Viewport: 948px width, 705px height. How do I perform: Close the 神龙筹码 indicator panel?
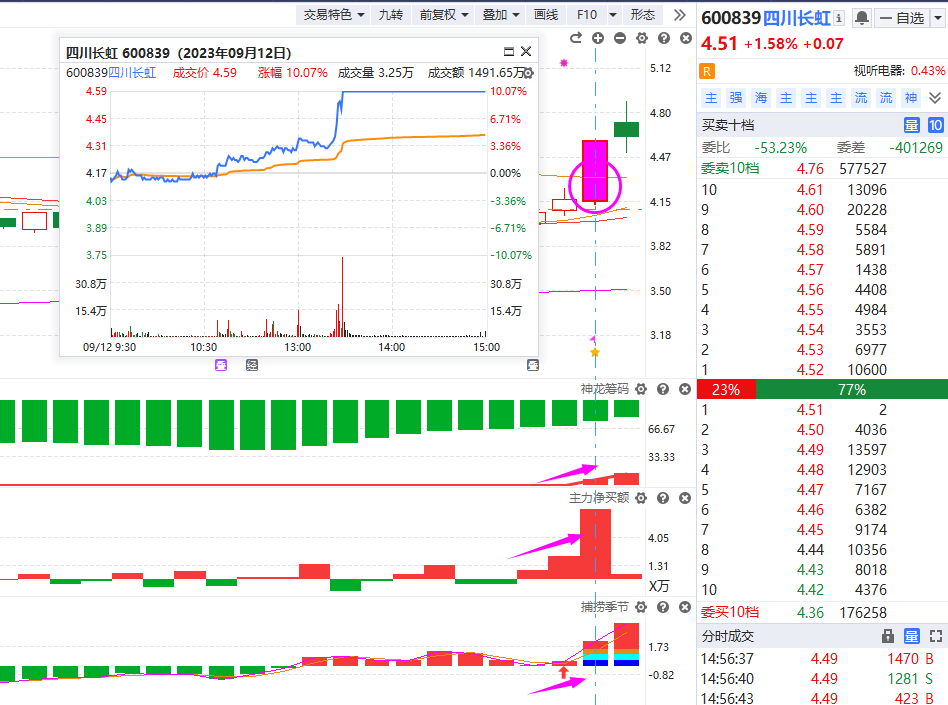(x=684, y=389)
